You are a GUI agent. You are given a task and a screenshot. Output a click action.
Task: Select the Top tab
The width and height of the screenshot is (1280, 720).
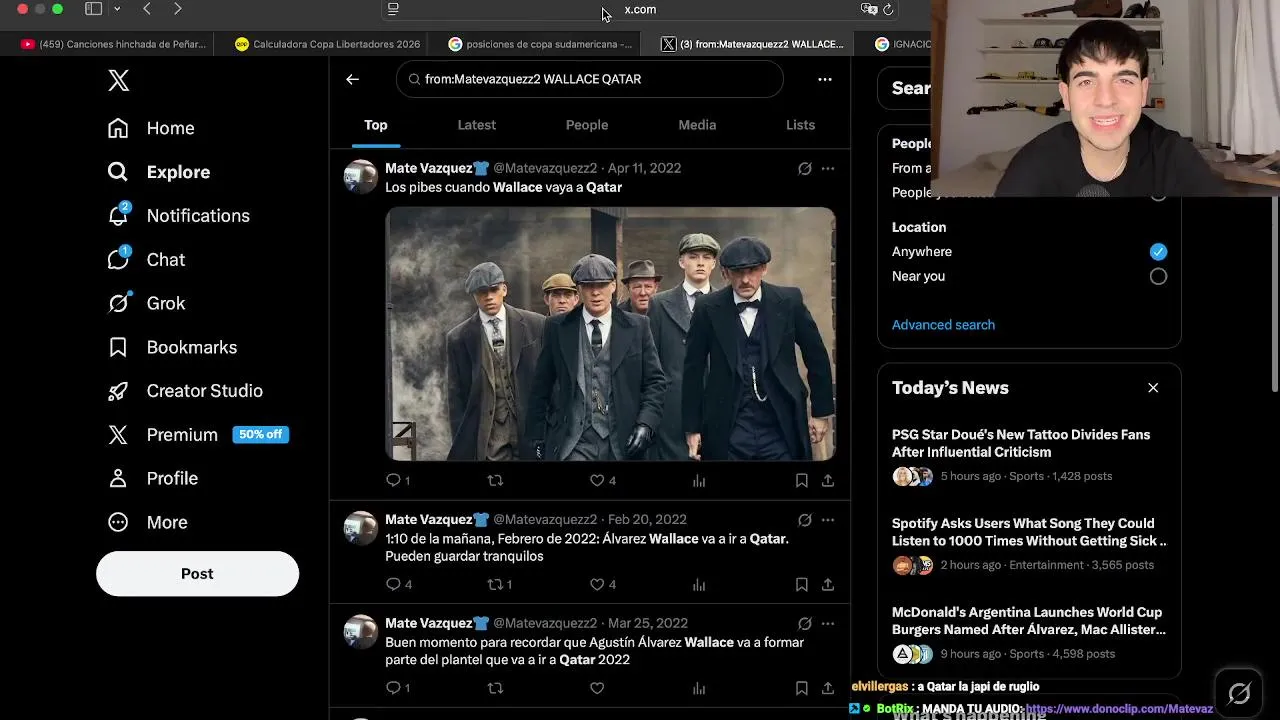click(x=375, y=125)
